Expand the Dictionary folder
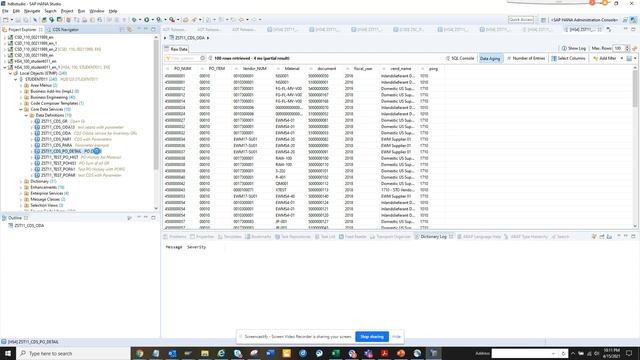 (x=21, y=181)
